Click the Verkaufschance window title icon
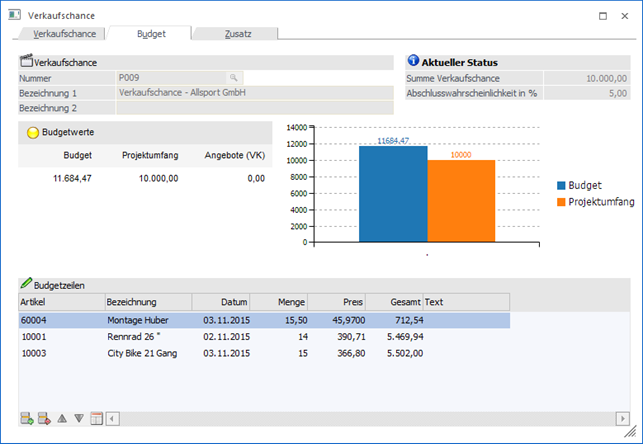The height and width of the screenshot is (444, 643). (x=15, y=16)
